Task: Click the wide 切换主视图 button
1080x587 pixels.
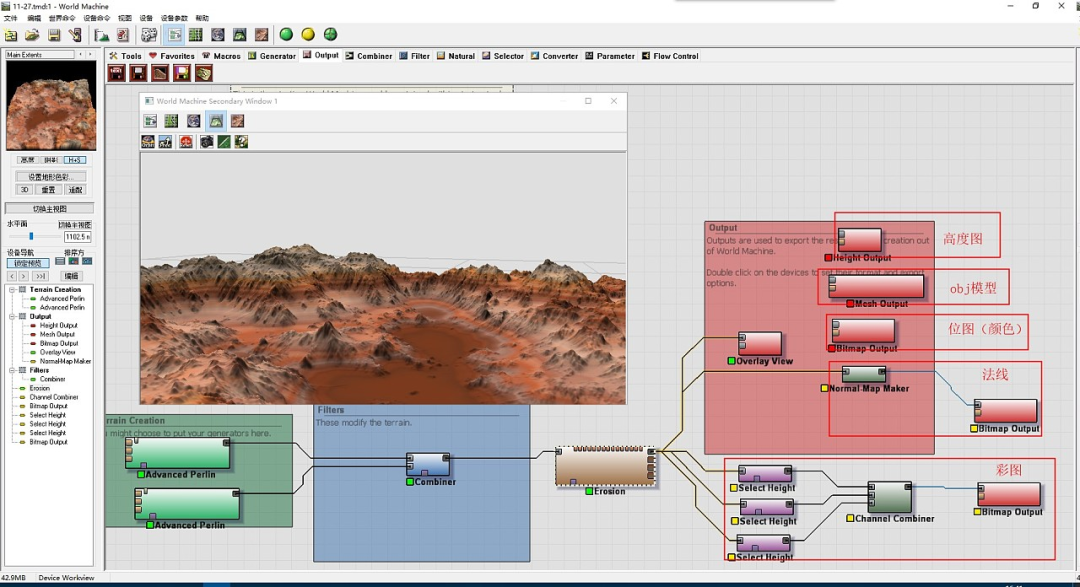Action: click(50, 209)
